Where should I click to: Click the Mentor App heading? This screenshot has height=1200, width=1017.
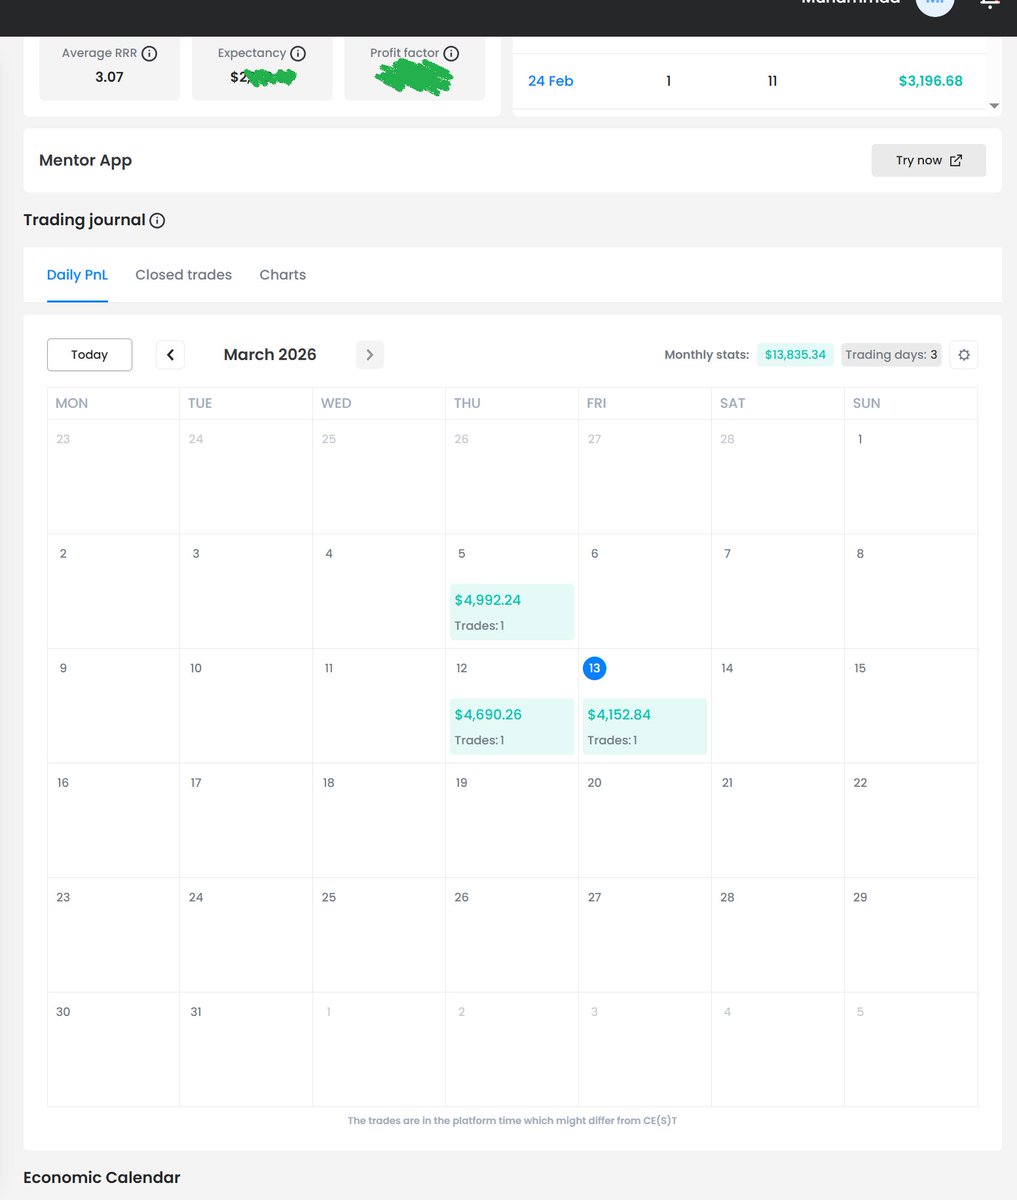[x=85, y=160]
